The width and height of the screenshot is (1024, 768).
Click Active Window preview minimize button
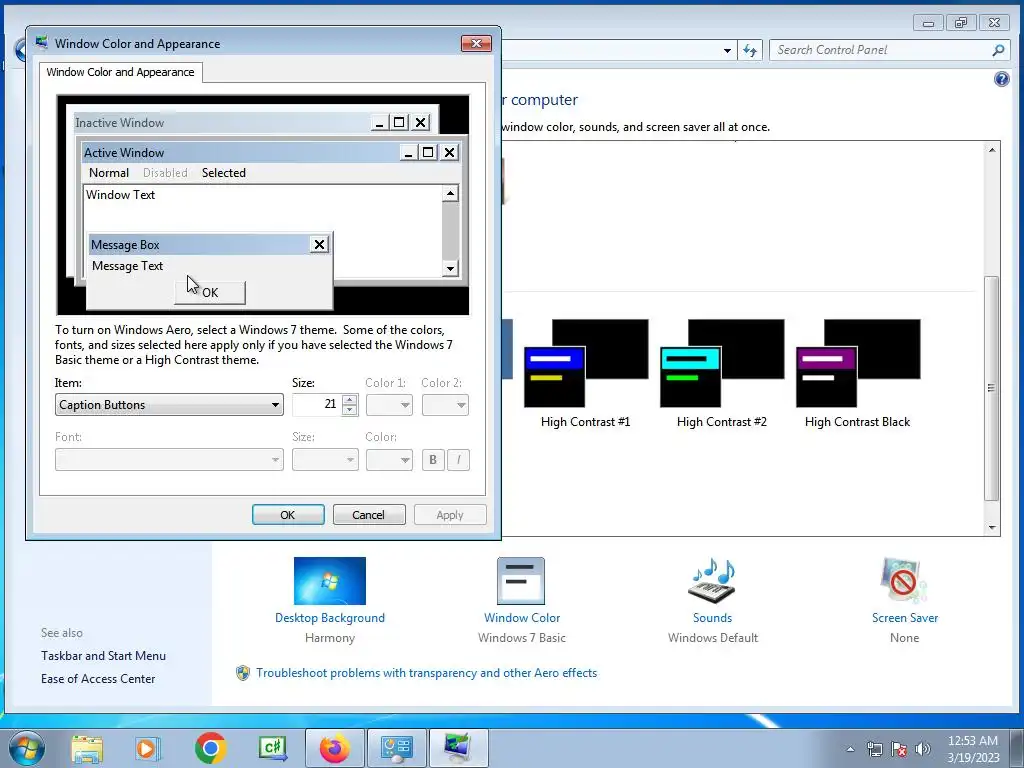point(408,152)
